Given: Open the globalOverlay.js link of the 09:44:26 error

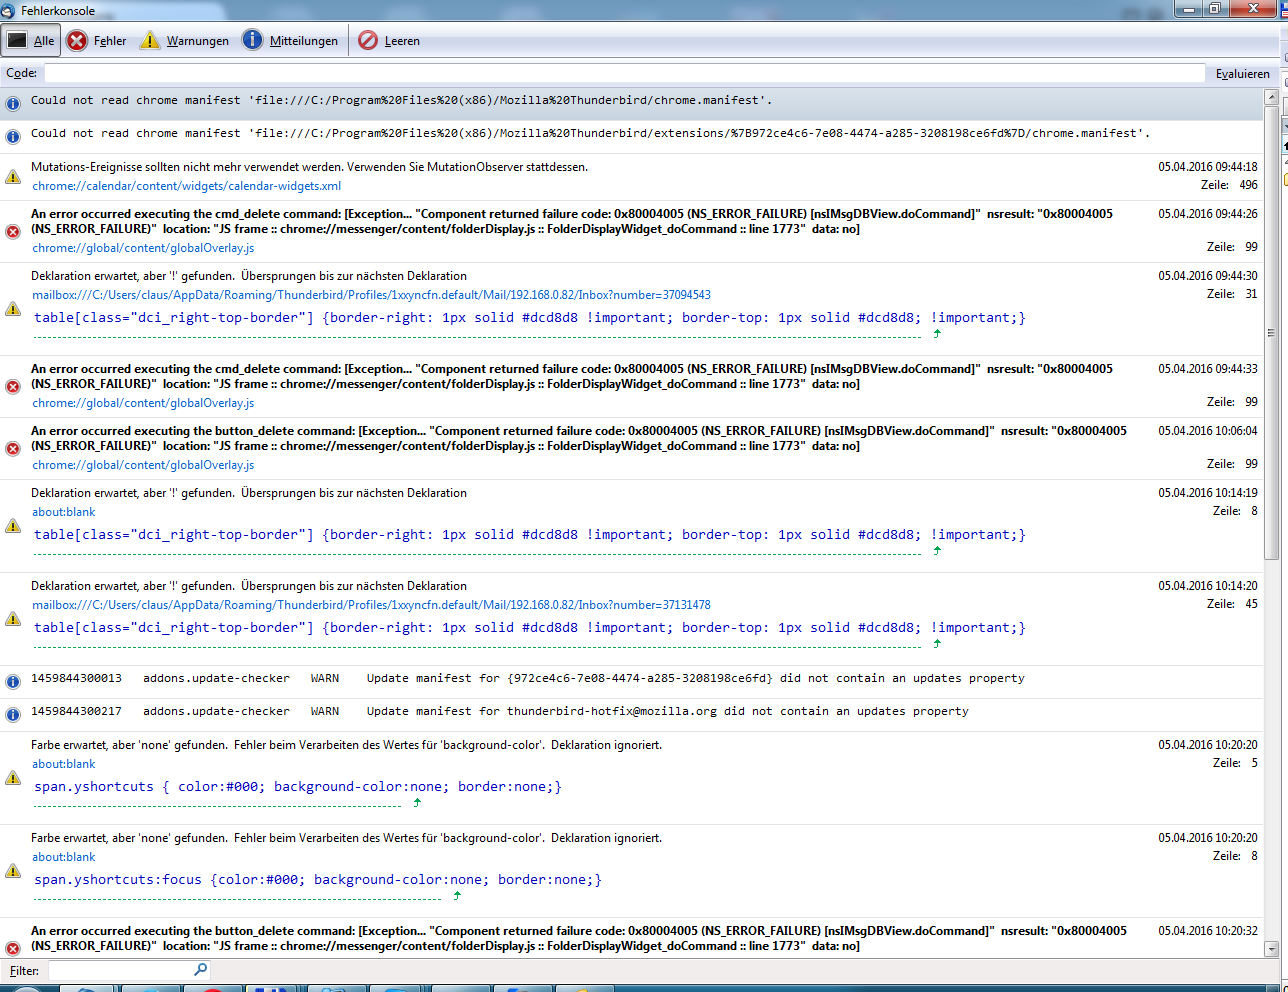Looking at the screenshot, I should pos(143,248).
